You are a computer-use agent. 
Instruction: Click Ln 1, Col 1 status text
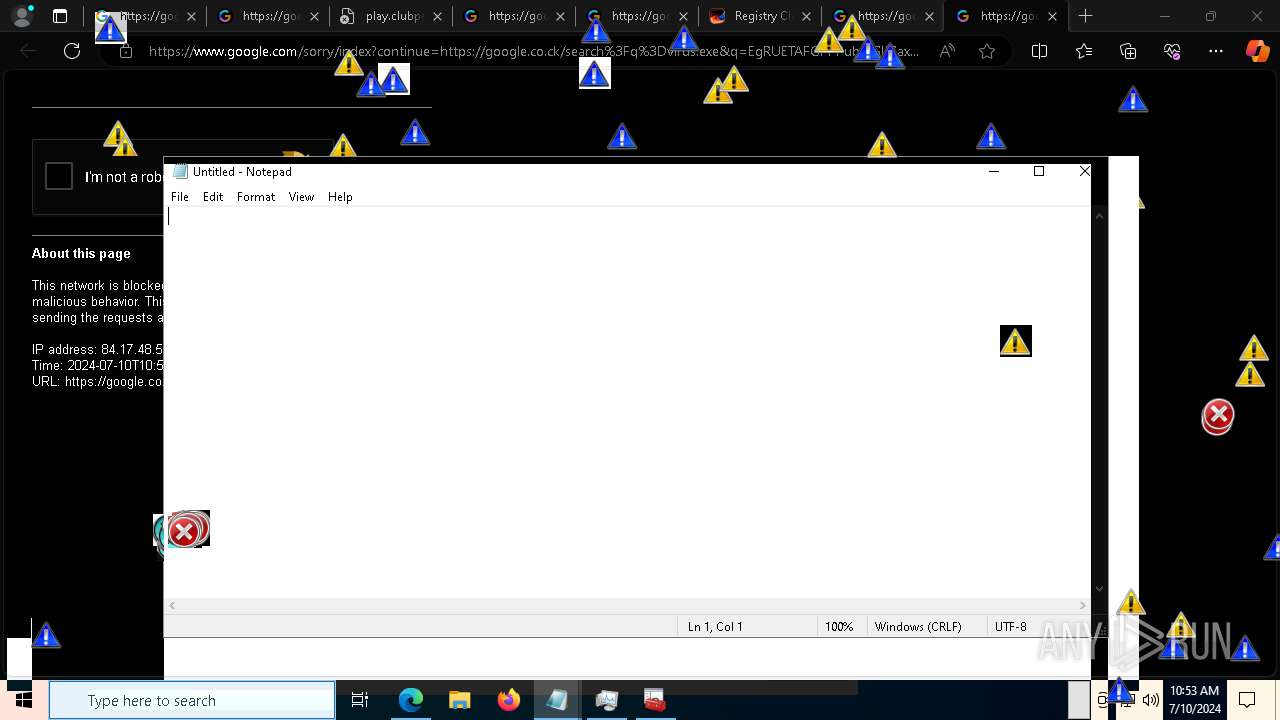(x=715, y=627)
